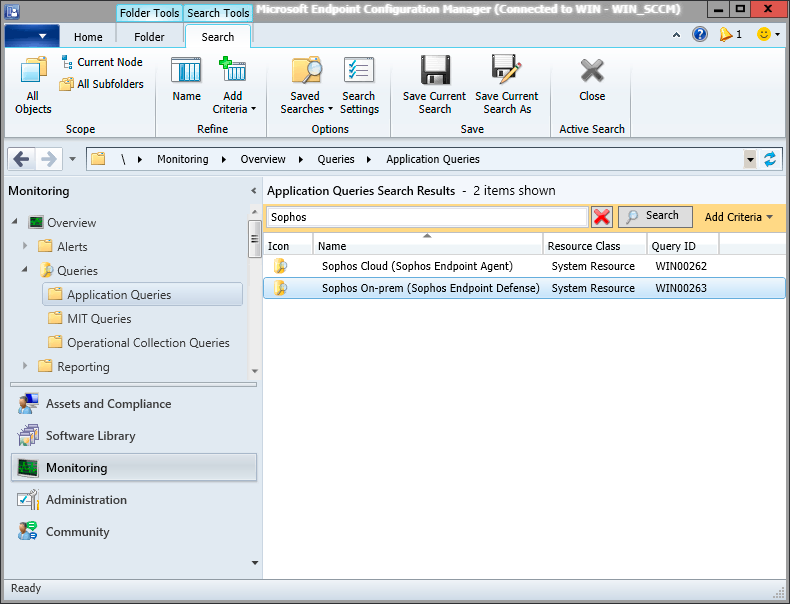Image resolution: width=790 pixels, height=604 pixels.
Task: Open Add Criteria dropdown in search bar
Action: [739, 217]
